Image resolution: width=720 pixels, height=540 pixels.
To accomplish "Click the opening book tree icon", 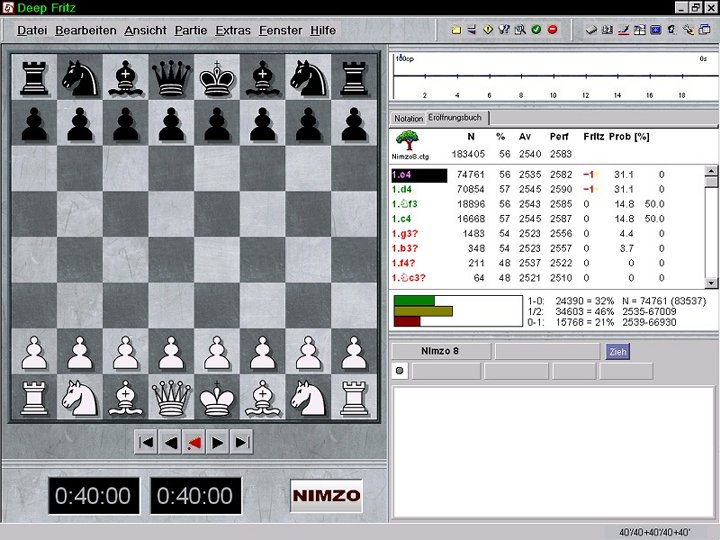I will pos(407,140).
